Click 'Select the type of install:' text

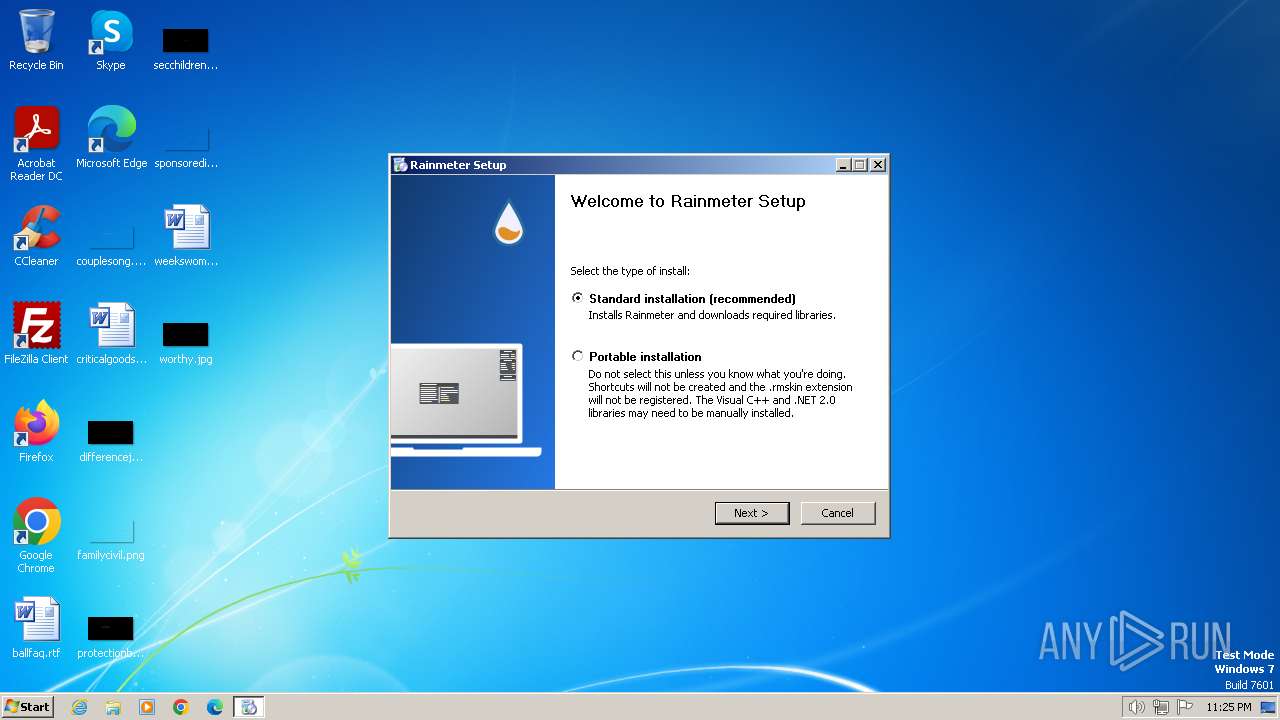click(x=630, y=271)
